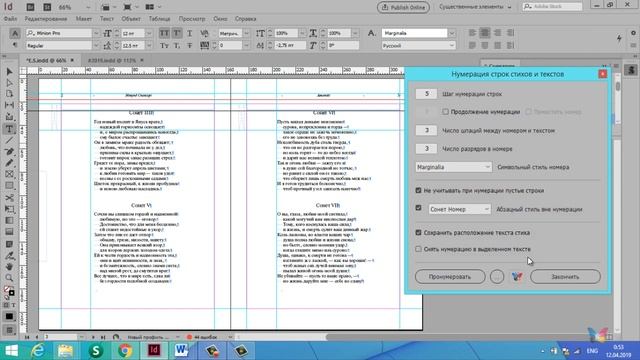Open the Marginalia character style dropdown in dialog
This screenshot has width=640, height=360.
(453, 167)
